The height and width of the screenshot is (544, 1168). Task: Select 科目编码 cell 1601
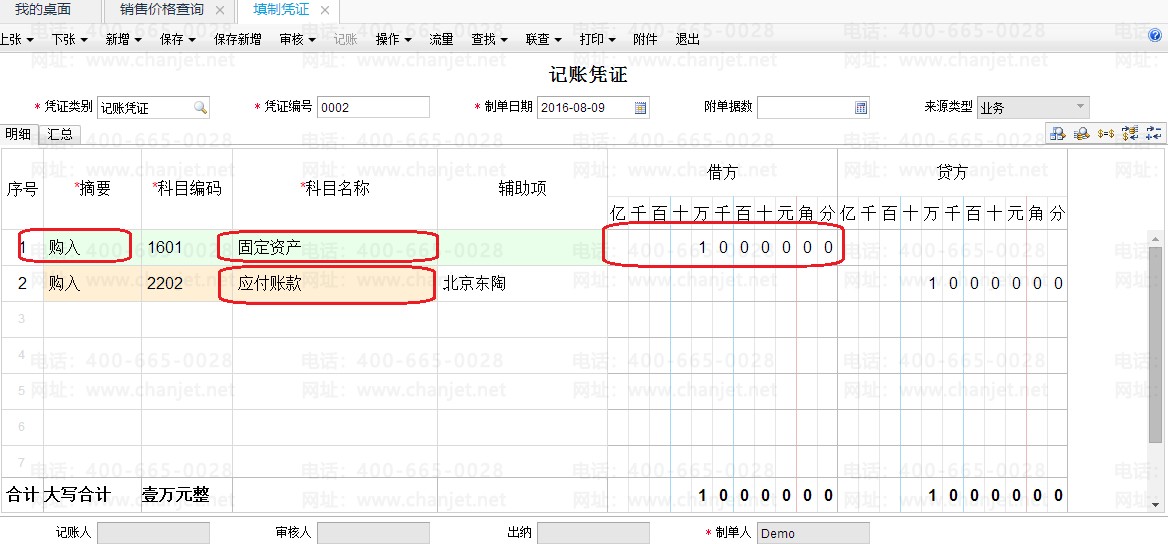(x=187, y=247)
